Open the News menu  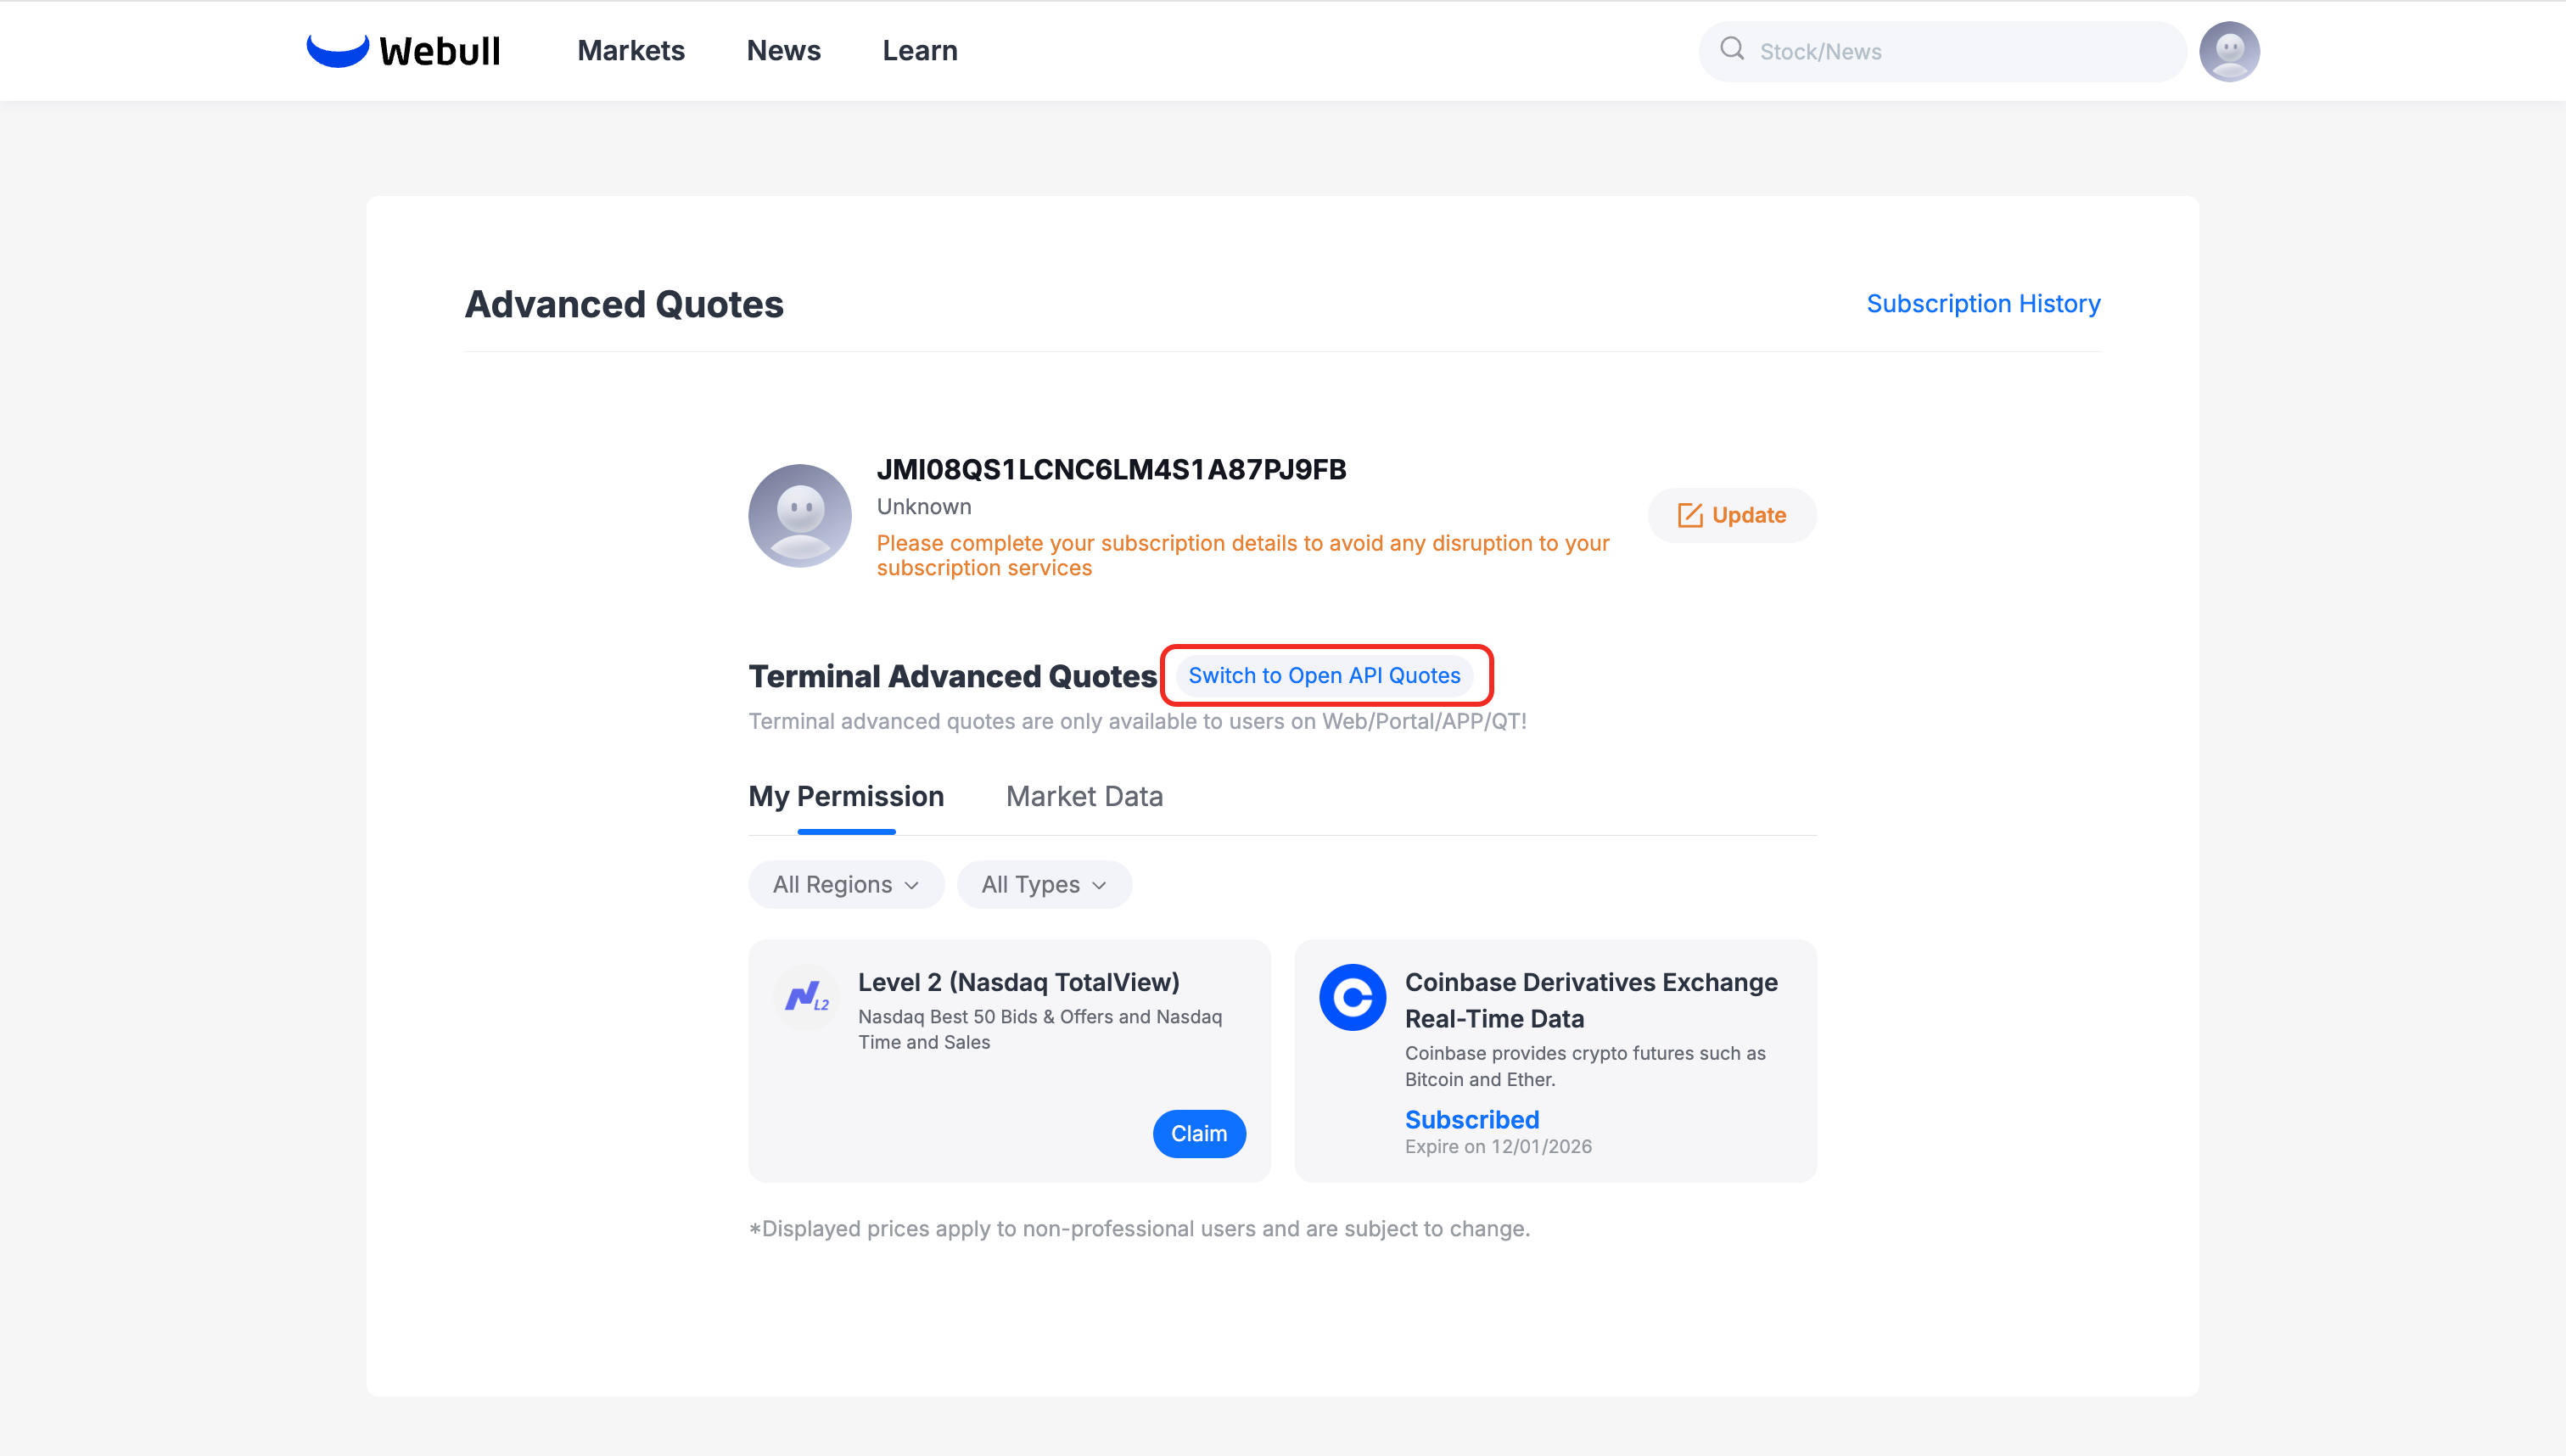[783, 51]
